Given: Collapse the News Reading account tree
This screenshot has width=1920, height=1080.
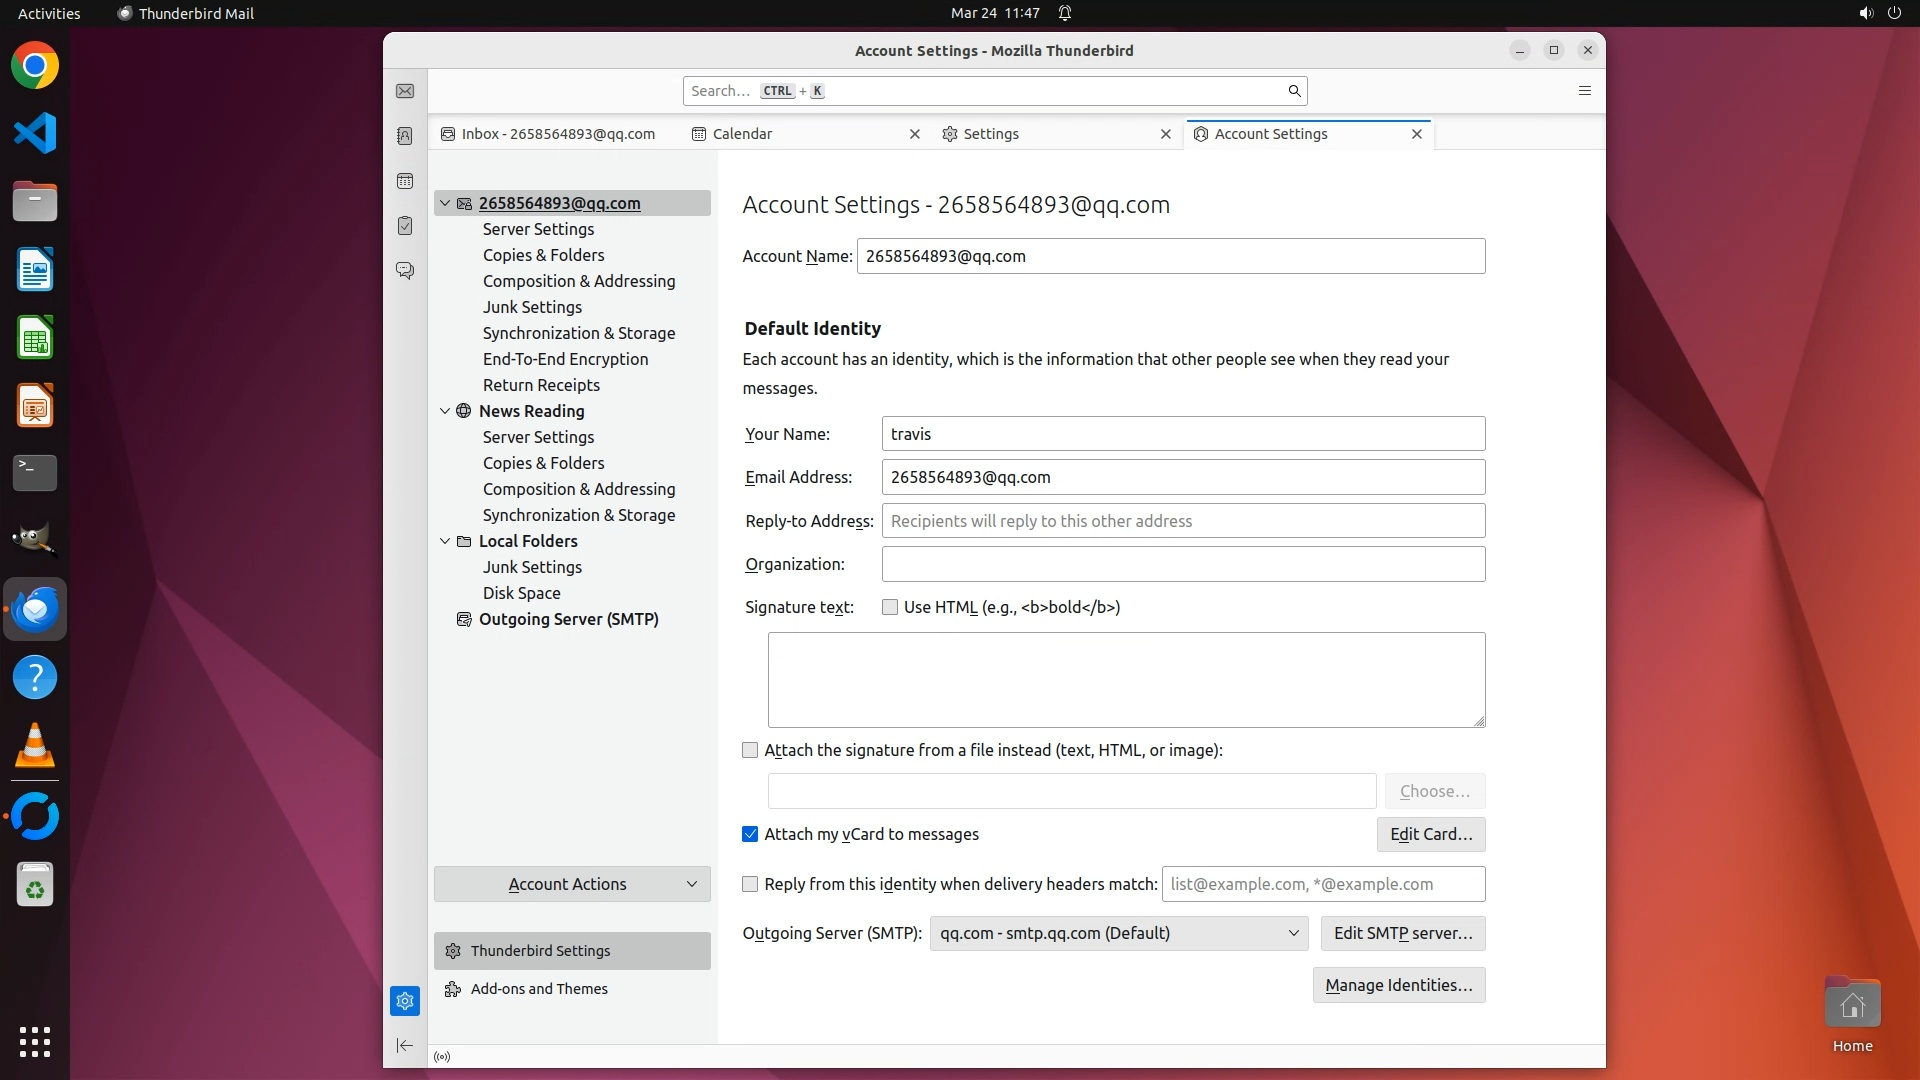Looking at the screenshot, I should pos(445,411).
